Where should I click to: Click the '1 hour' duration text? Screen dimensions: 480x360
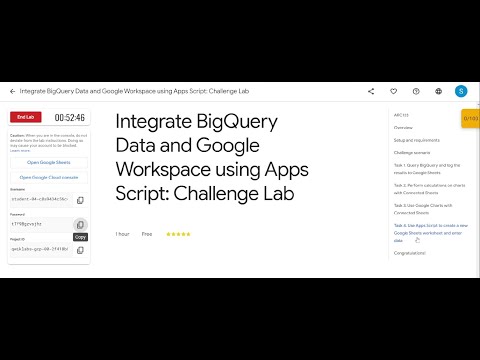[122, 234]
